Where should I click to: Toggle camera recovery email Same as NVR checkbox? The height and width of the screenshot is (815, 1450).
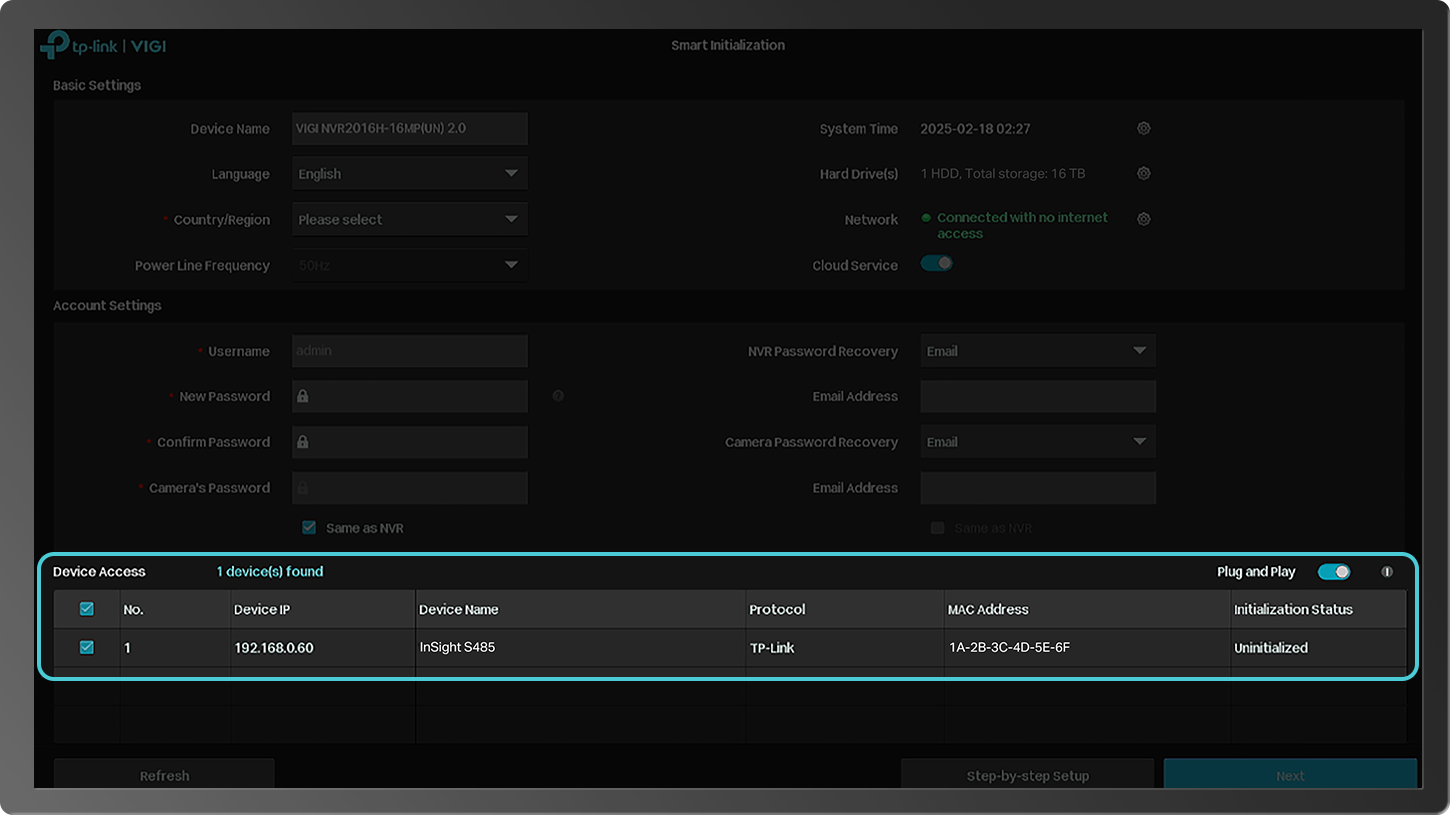tap(937, 527)
